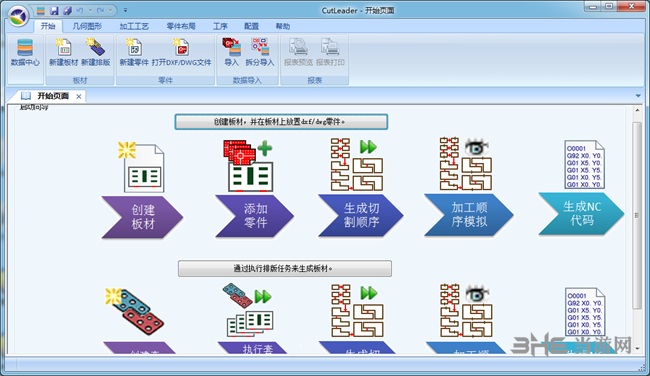The height and width of the screenshot is (376, 650).
Task: Click the scrollbar down arrow
Action: click(637, 349)
